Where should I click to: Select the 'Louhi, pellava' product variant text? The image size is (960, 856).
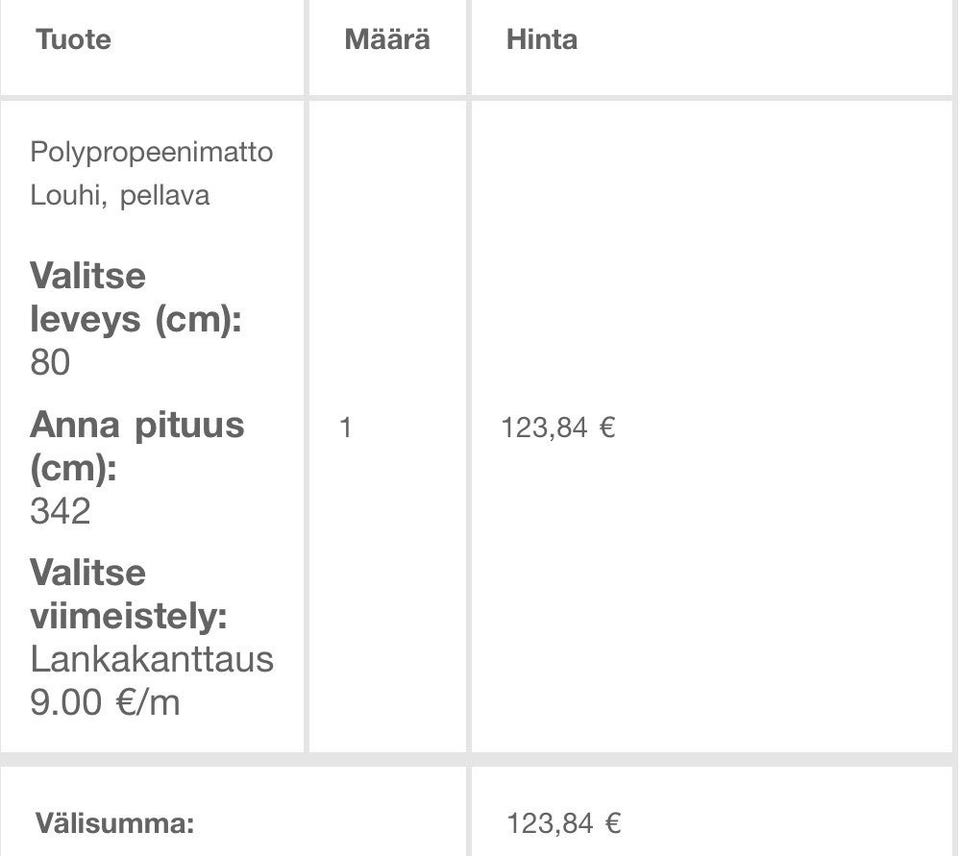click(x=120, y=195)
